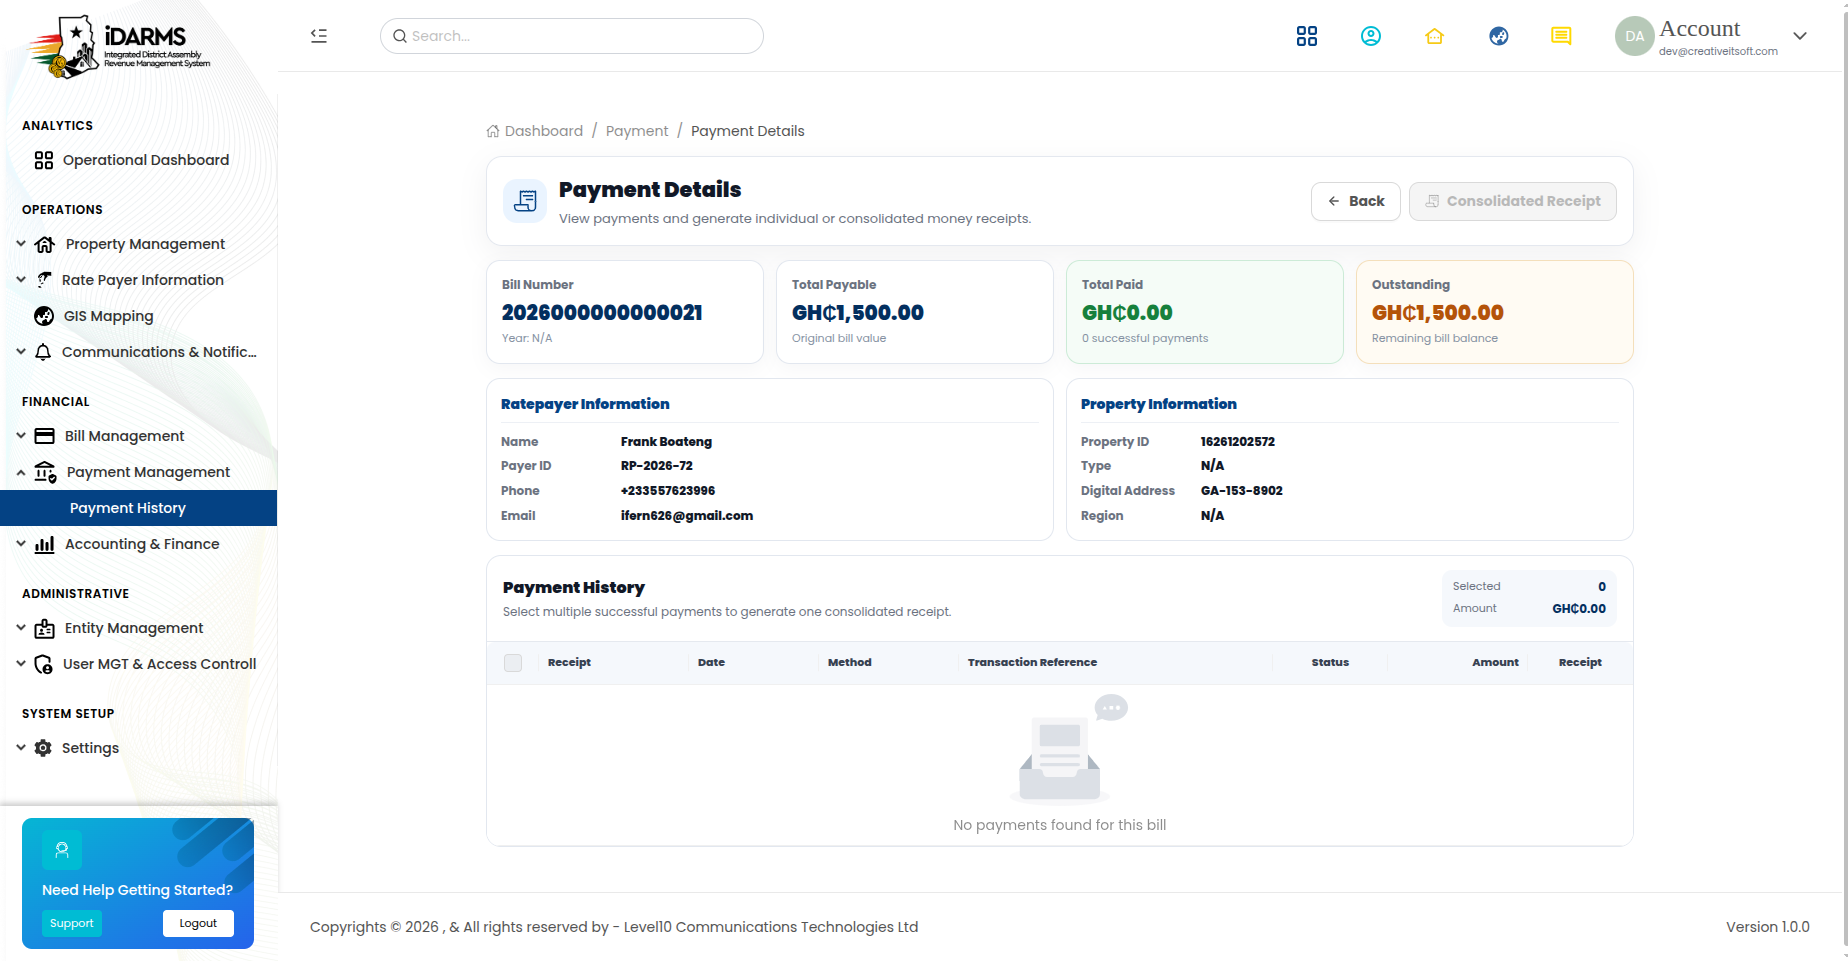Click the Outstanding amount GH₵1,500.00
This screenshot has width=1848, height=961.
[x=1438, y=313]
